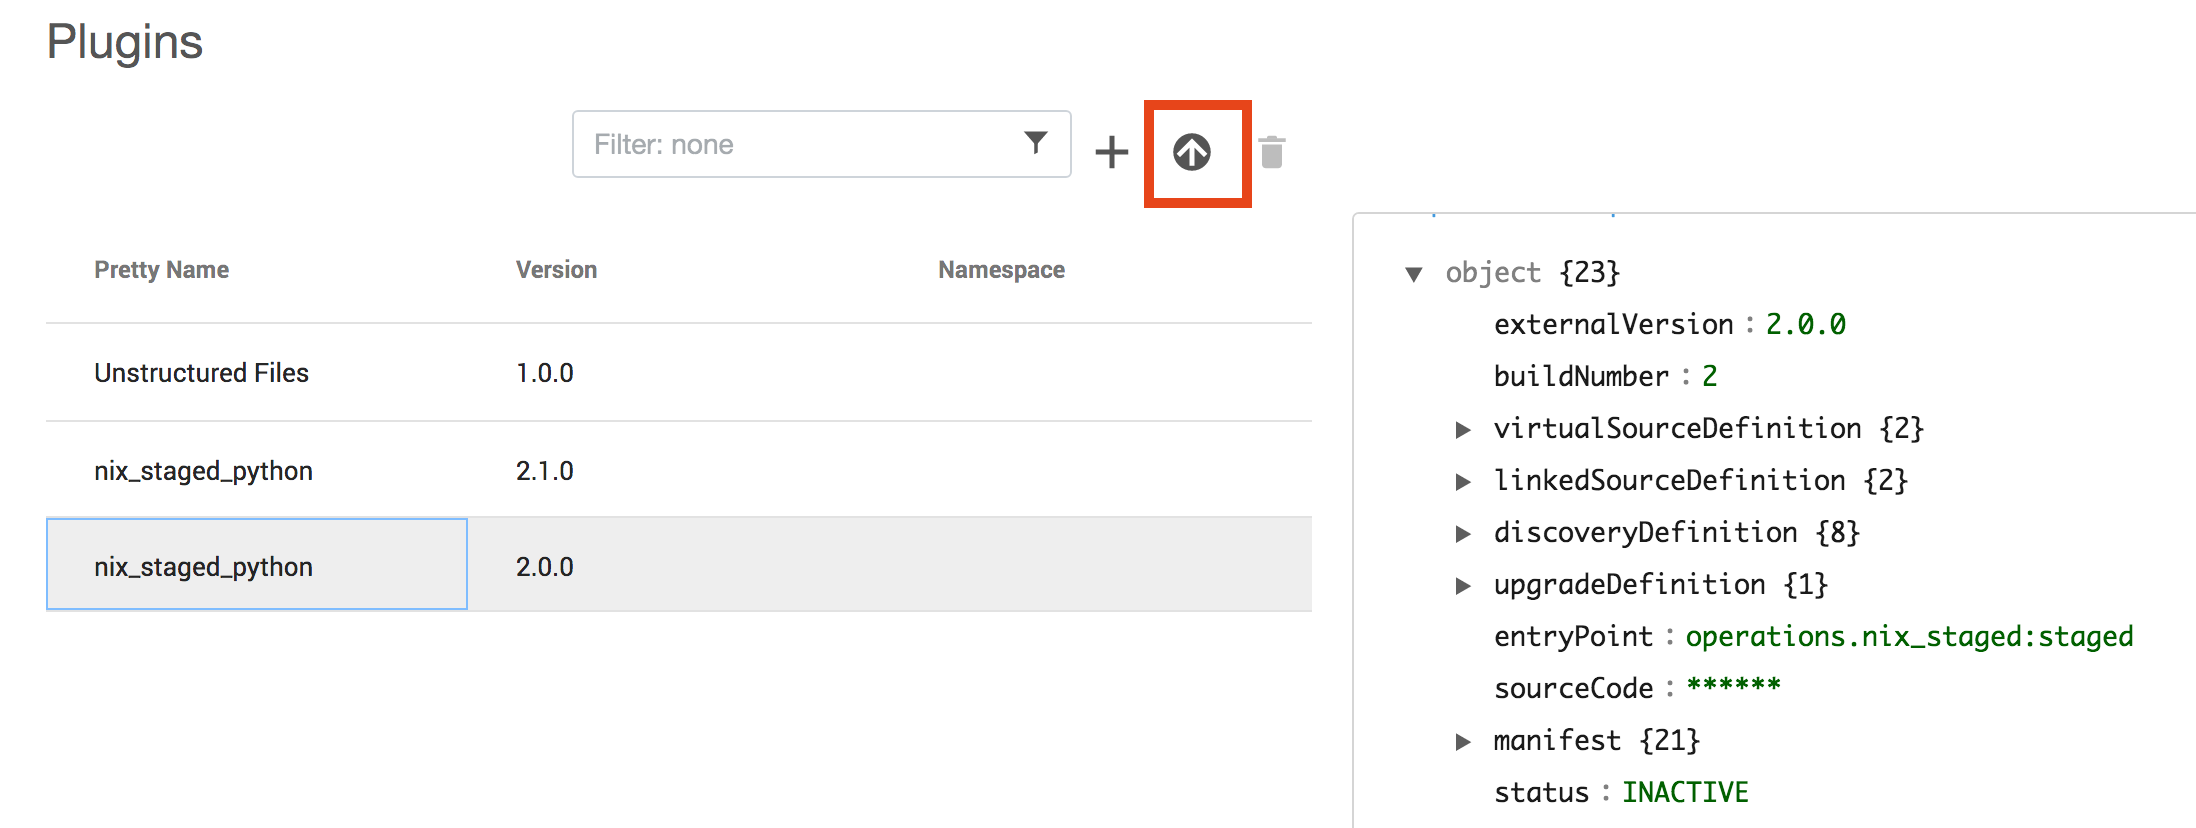
Task: Click the masked sourceCode value
Action: pos(1733,688)
